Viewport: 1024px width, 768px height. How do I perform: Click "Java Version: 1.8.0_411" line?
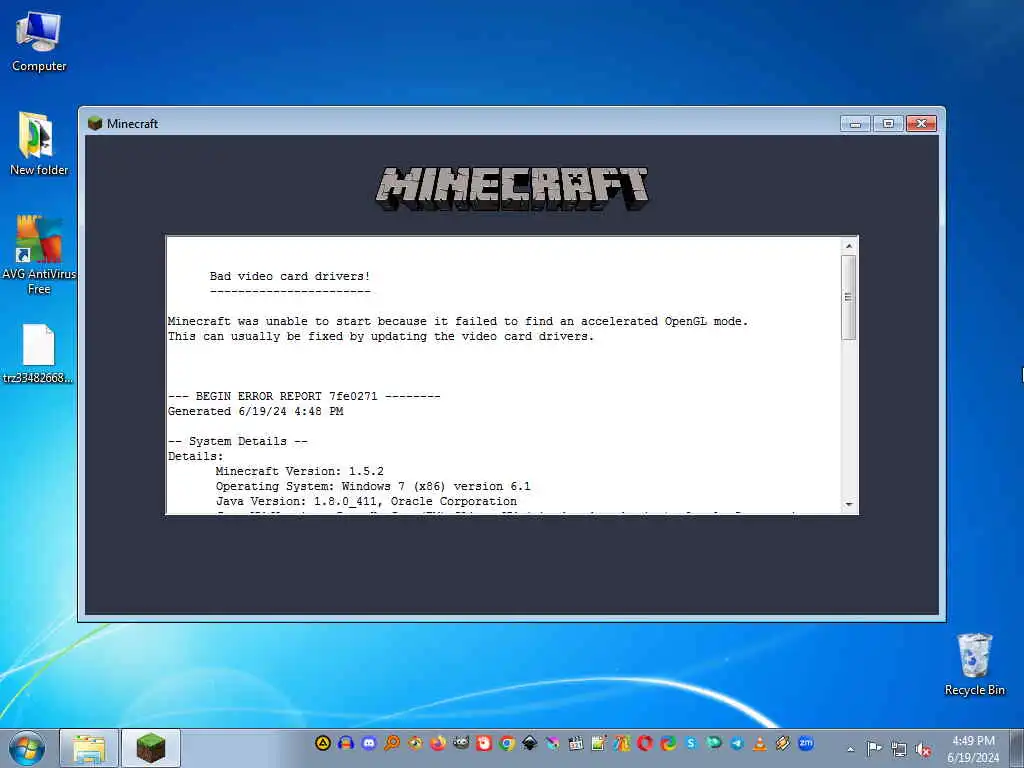(366, 502)
